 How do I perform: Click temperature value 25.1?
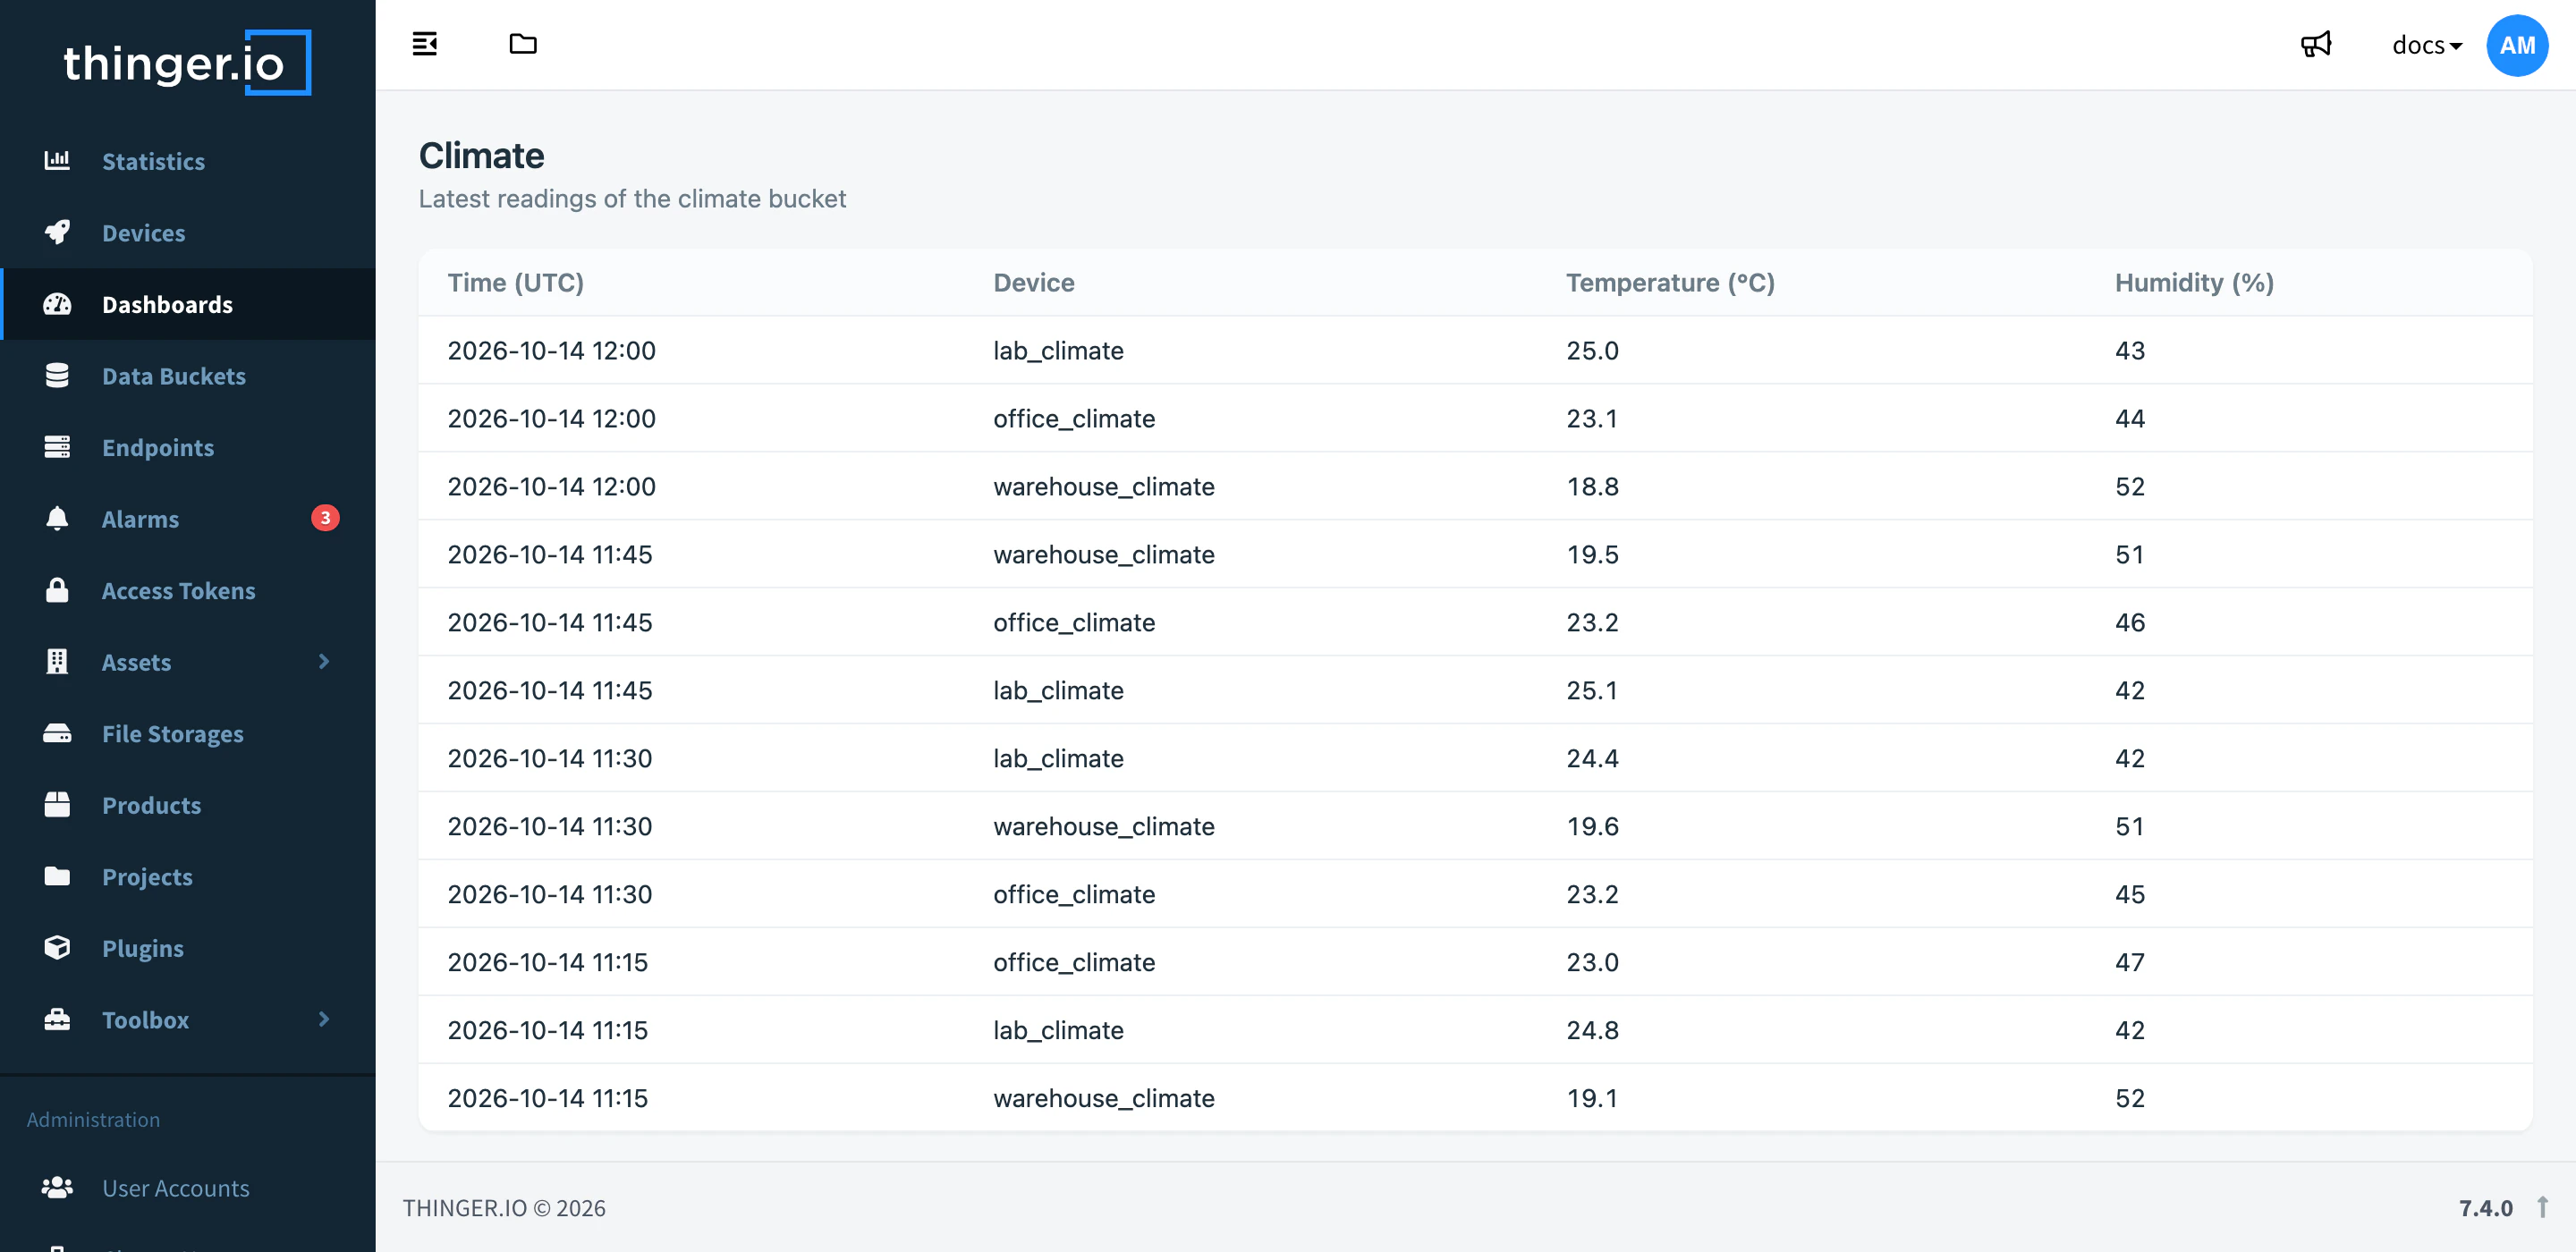(1591, 690)
